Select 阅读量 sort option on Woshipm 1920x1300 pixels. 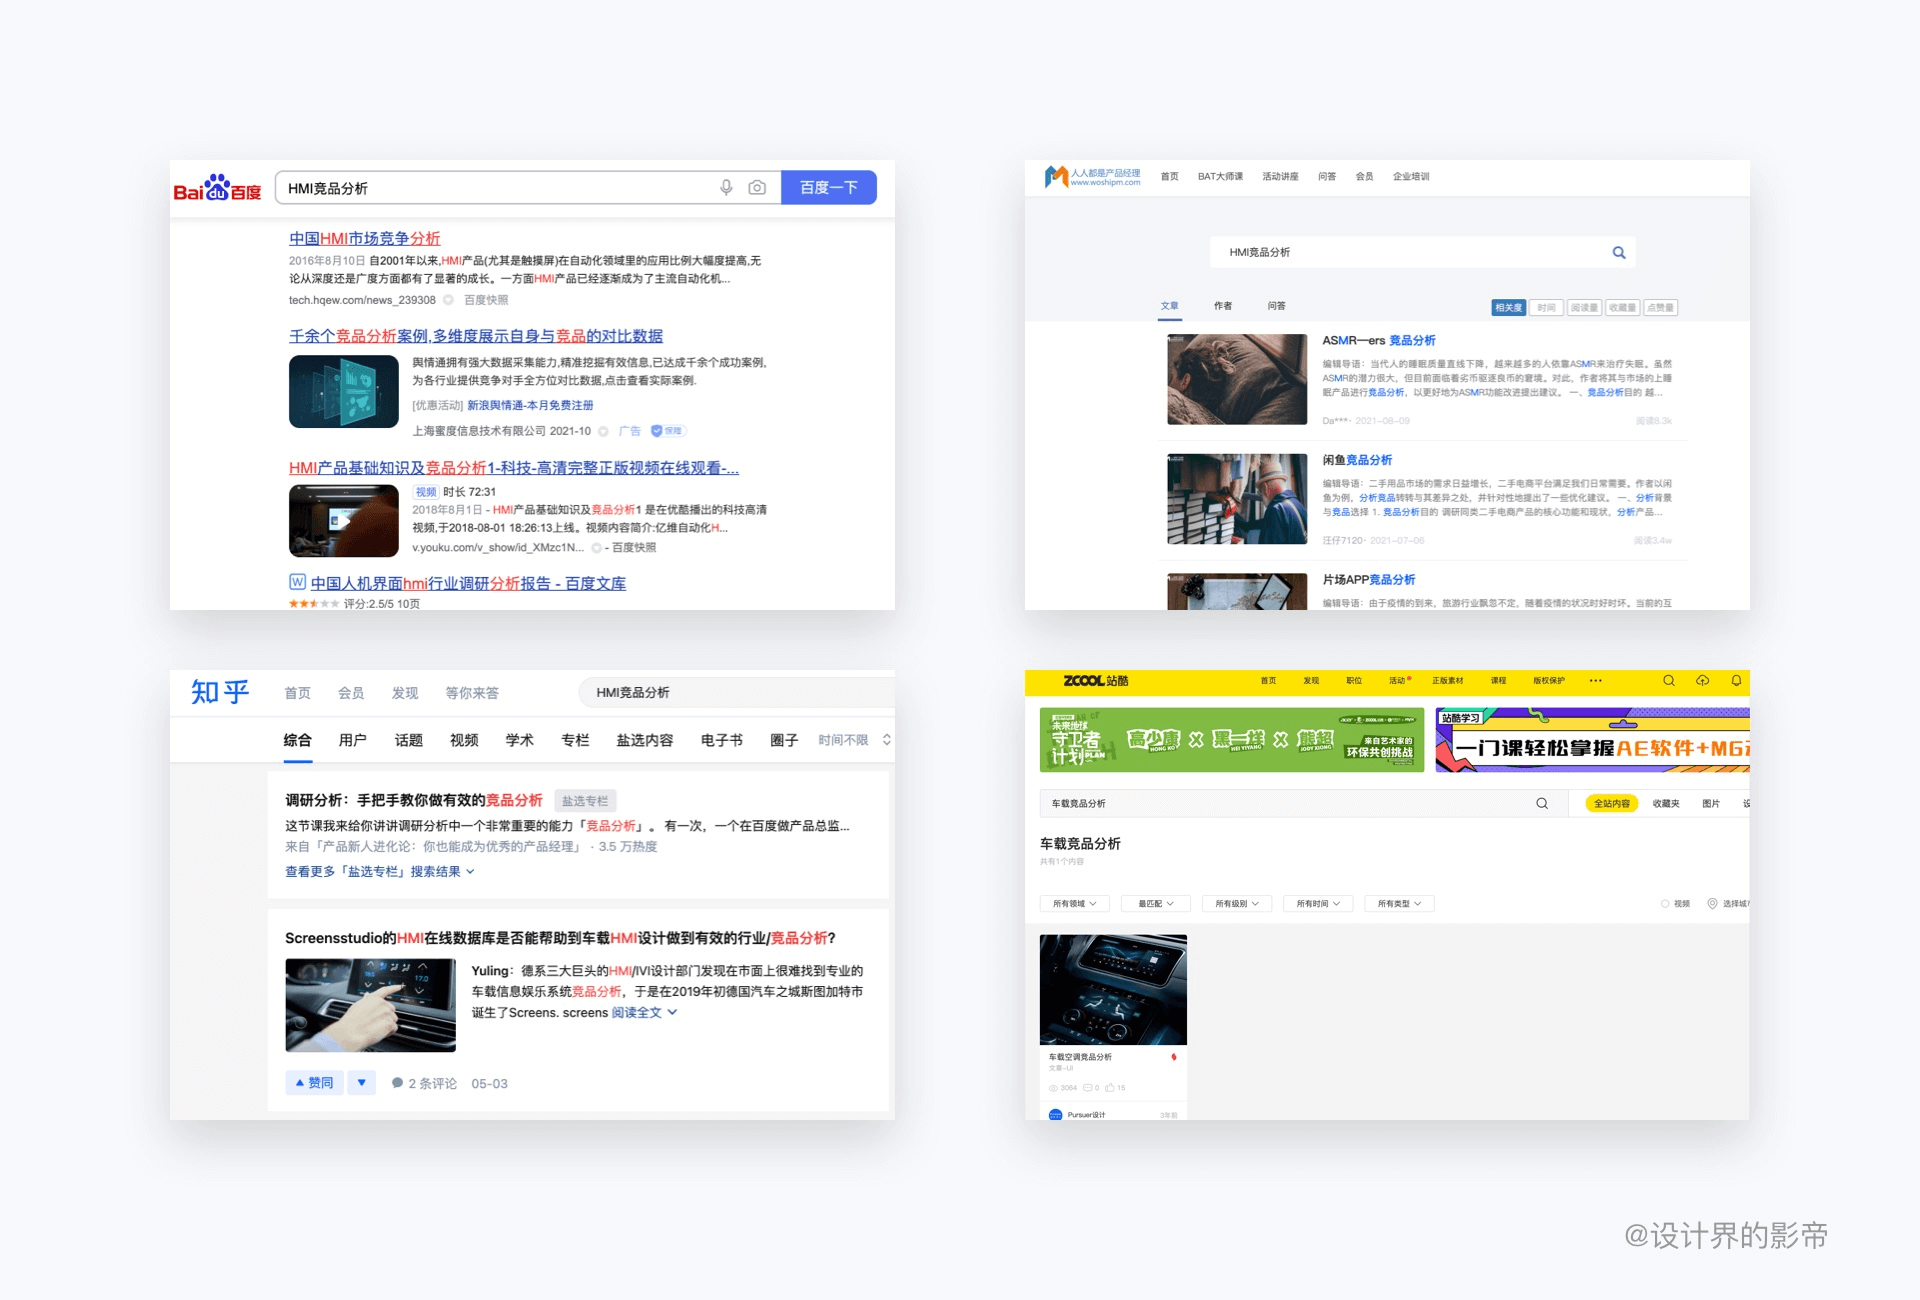(1584, 308)
